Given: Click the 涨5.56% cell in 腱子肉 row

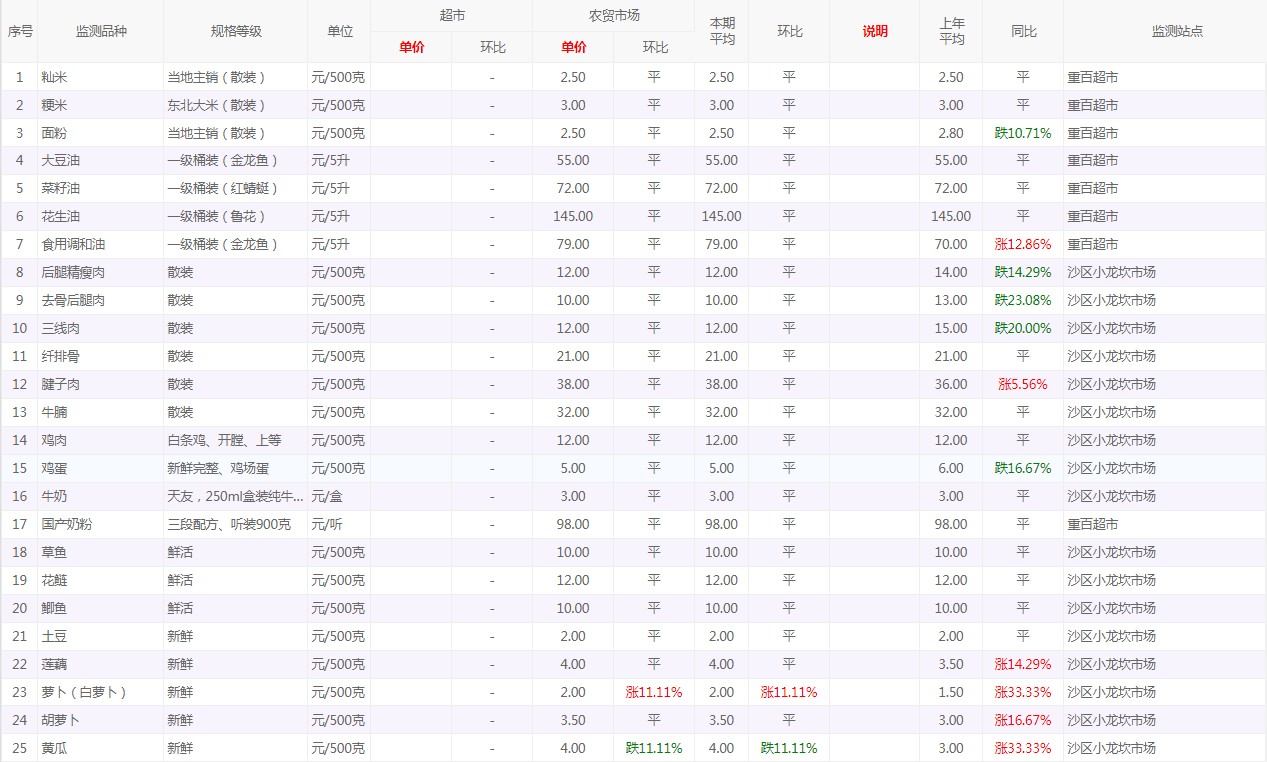Looking at the screenshot, I should point(1022,384).
